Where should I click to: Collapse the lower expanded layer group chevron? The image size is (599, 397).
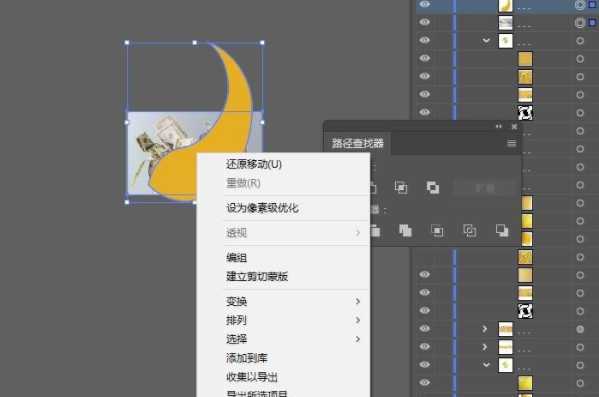point(486,365)
